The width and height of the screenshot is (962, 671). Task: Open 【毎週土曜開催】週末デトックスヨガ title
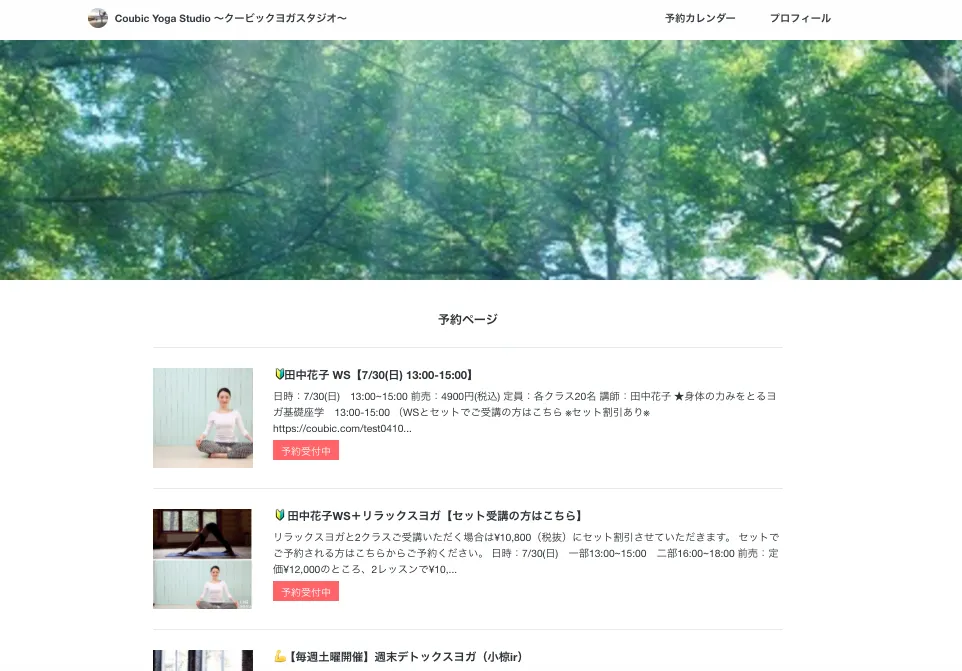405,657
